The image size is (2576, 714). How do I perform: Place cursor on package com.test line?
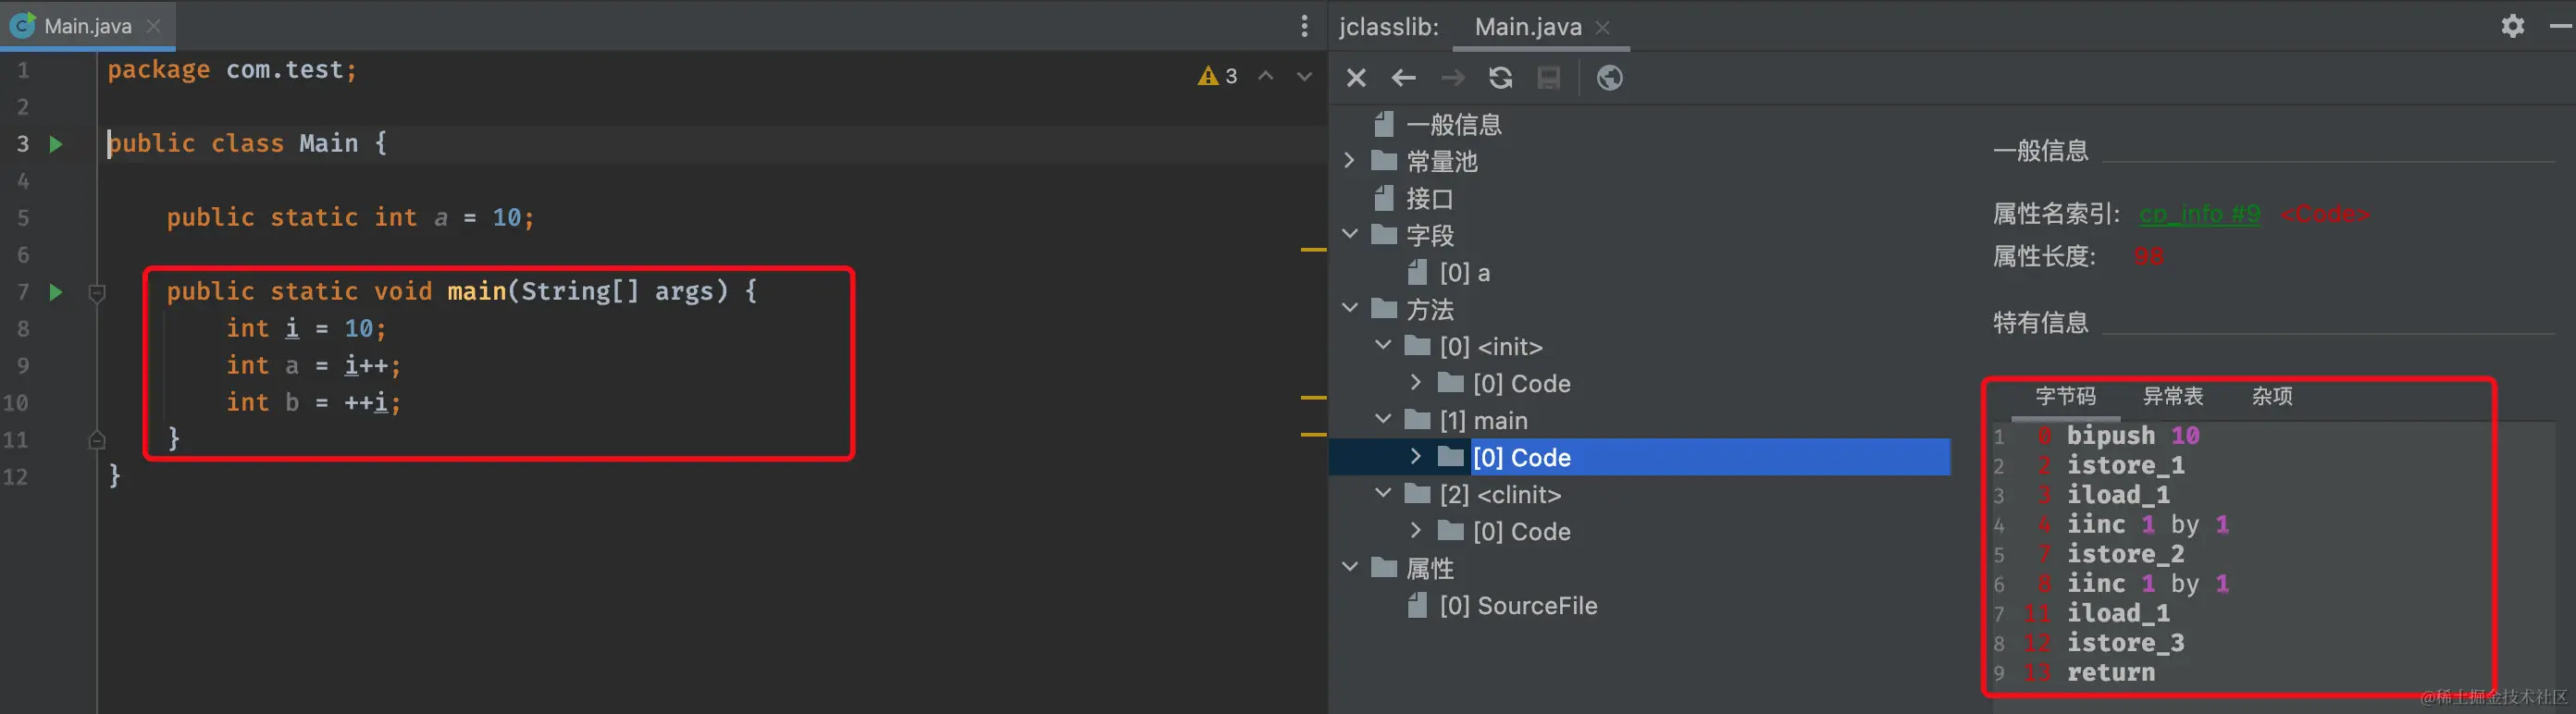(232, 70)
